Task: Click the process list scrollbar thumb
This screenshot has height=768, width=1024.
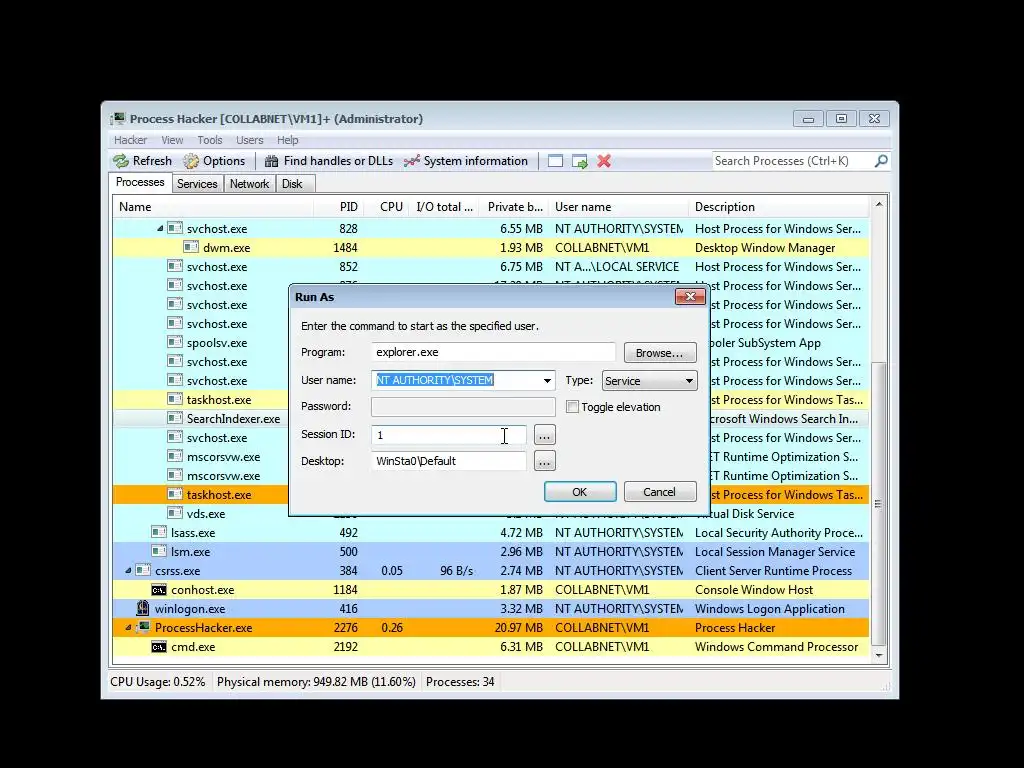Action: tap(878, 503)
